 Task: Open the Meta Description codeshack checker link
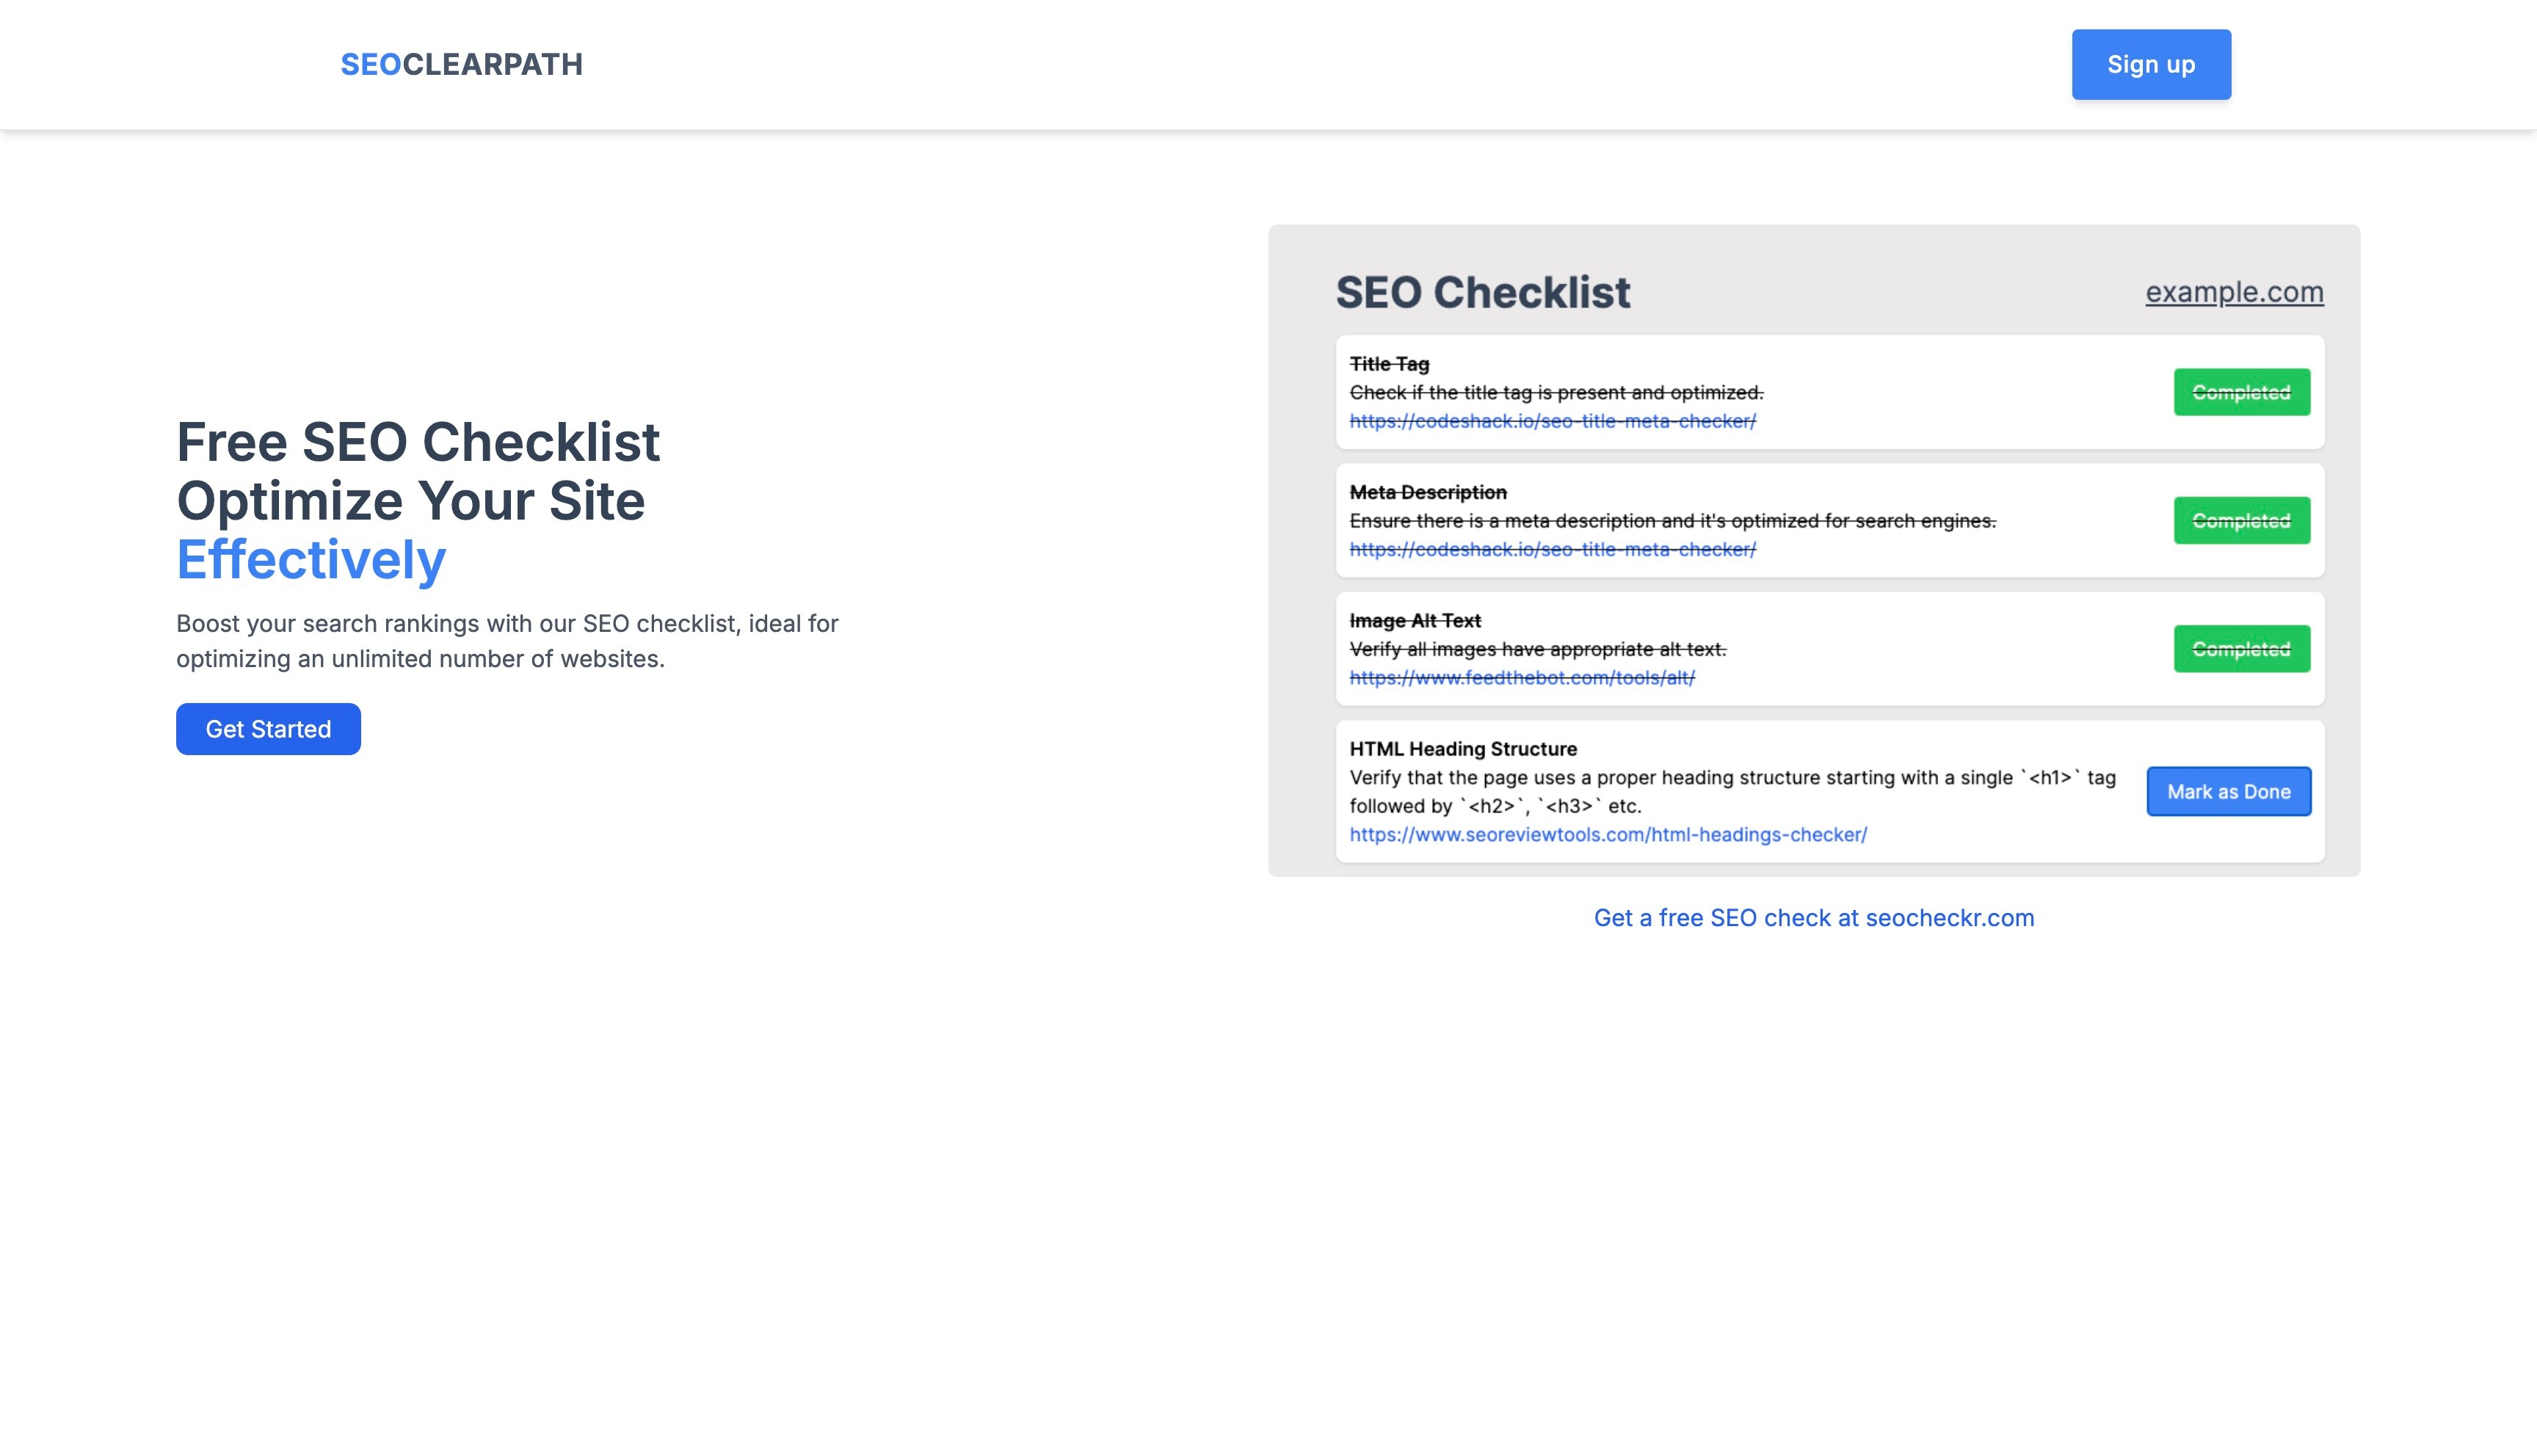click(1552, 549)
